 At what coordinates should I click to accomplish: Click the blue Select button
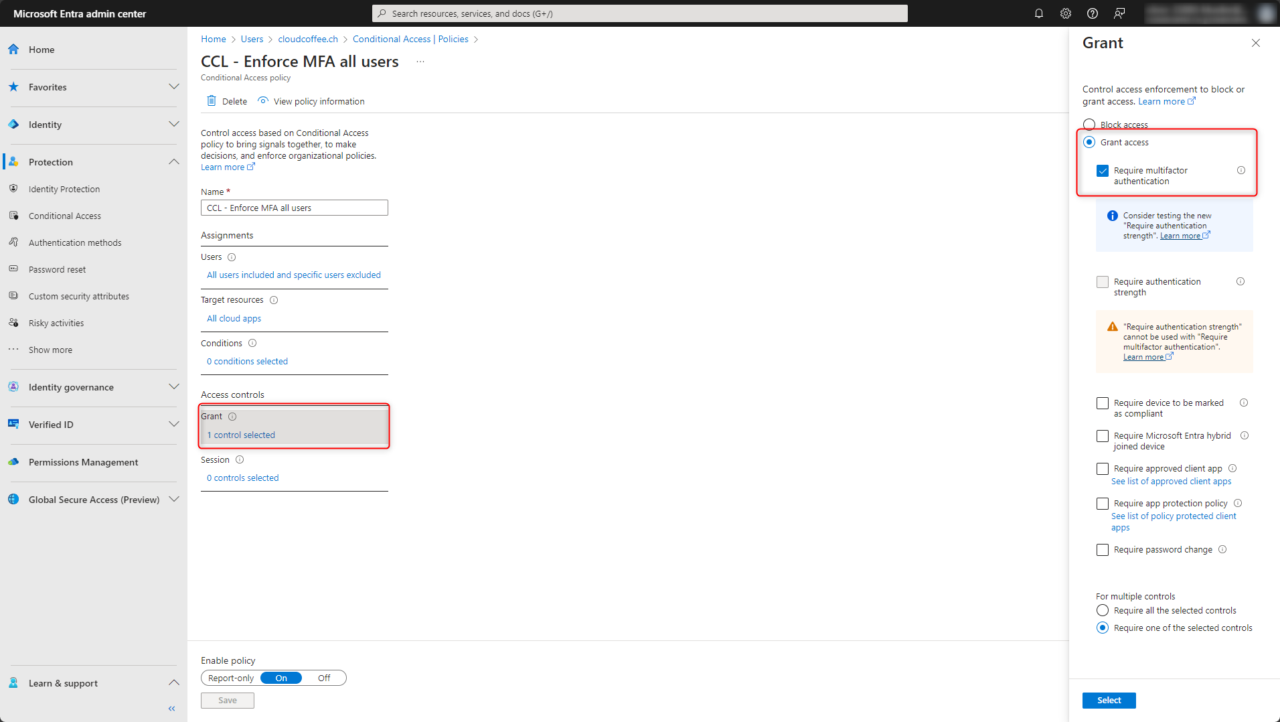point(1108,700)
